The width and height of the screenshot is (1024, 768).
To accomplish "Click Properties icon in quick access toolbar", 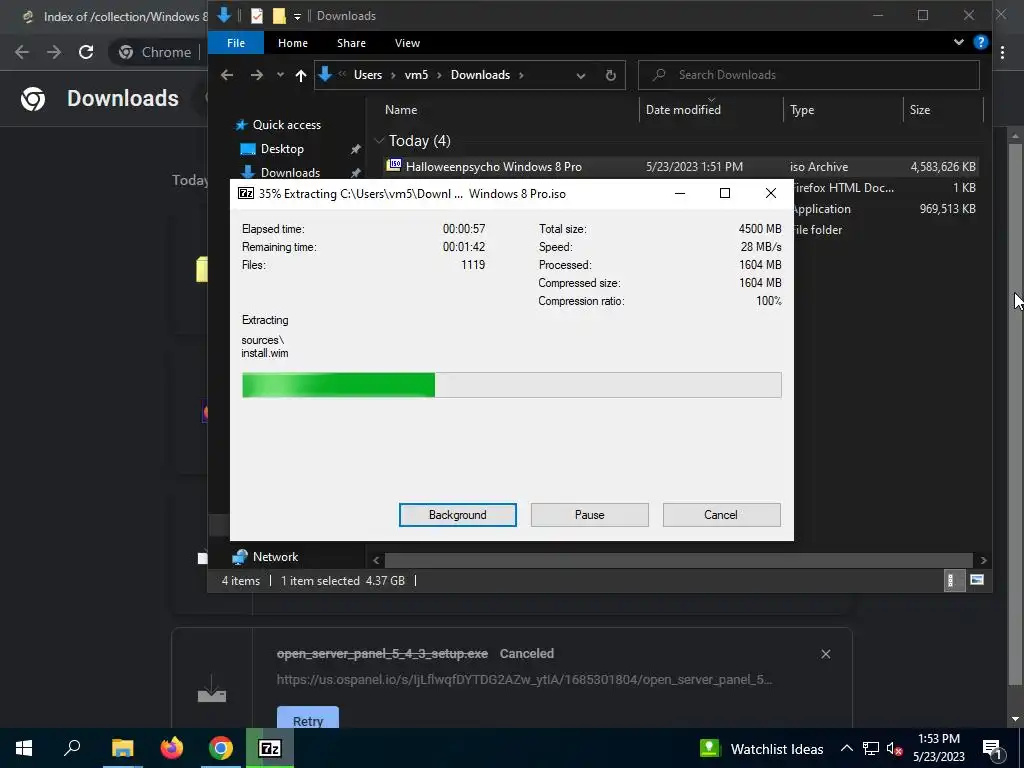I will pyautogui.click(x=257, y=16).
